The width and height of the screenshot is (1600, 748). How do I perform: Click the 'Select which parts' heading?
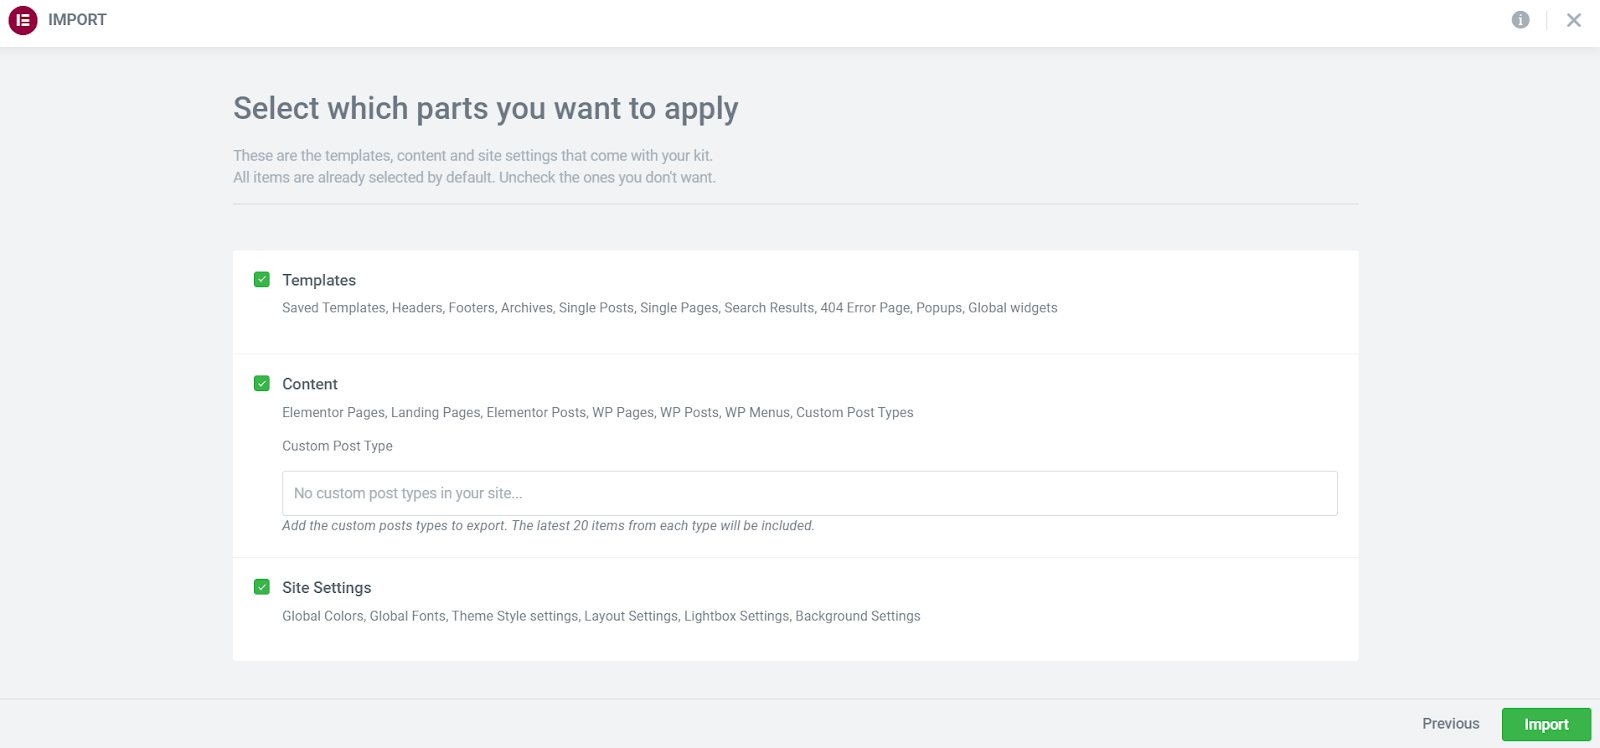485,108
